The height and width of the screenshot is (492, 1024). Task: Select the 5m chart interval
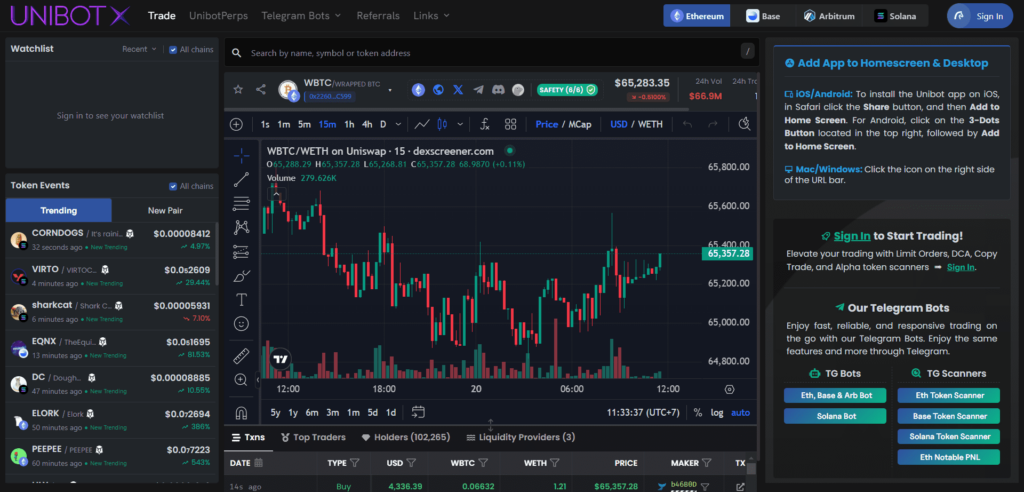click(304, 124)
